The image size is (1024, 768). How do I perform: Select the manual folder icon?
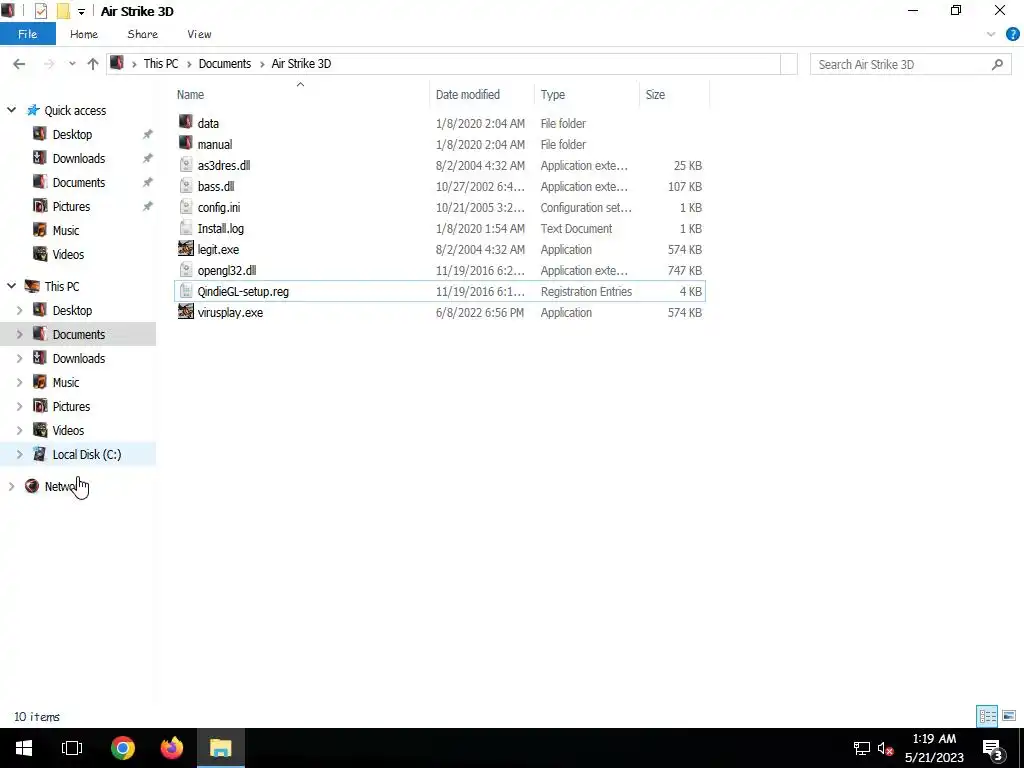click(x=186, y=144)
